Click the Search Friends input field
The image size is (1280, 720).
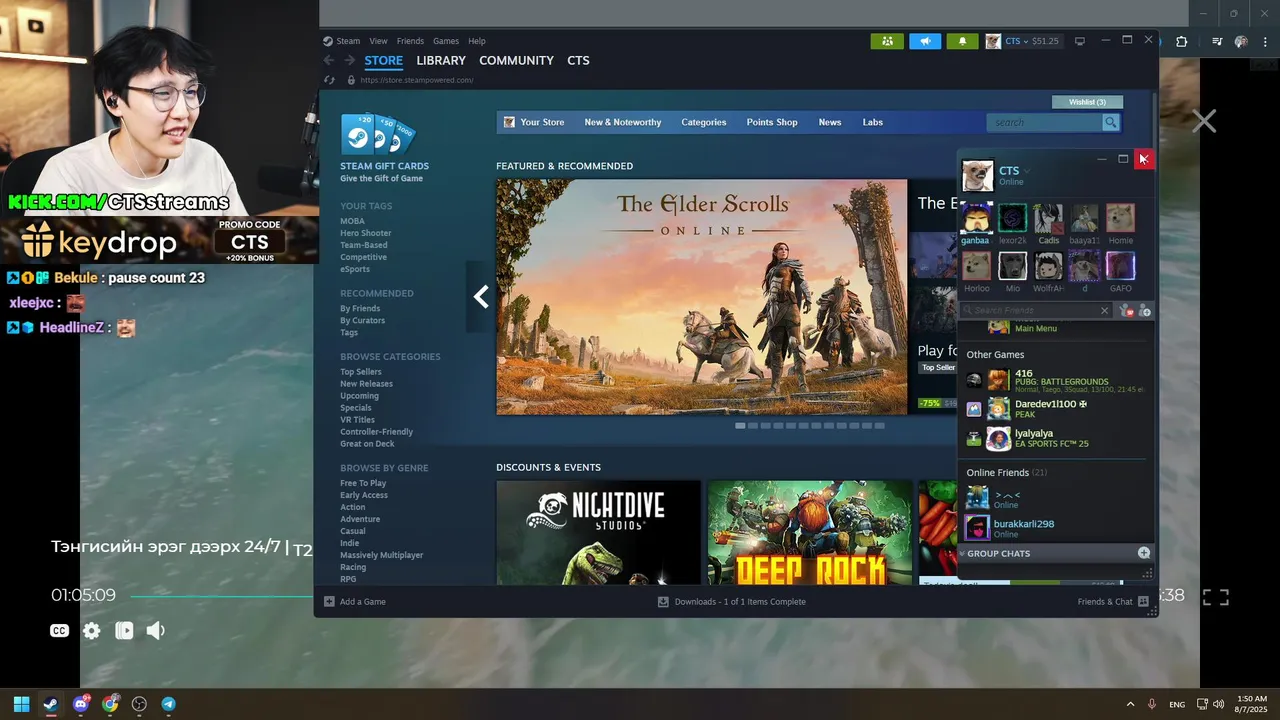click(1034, 311)
